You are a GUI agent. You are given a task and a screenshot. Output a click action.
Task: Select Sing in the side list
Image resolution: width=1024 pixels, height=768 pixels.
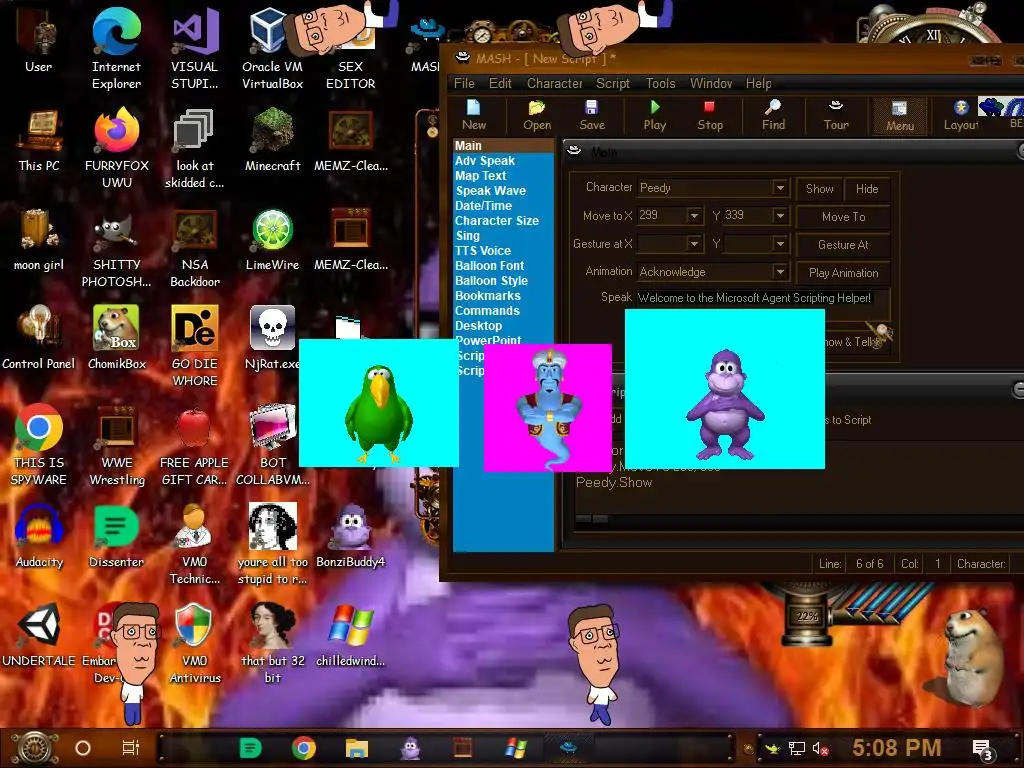click(x=504, y=236)
